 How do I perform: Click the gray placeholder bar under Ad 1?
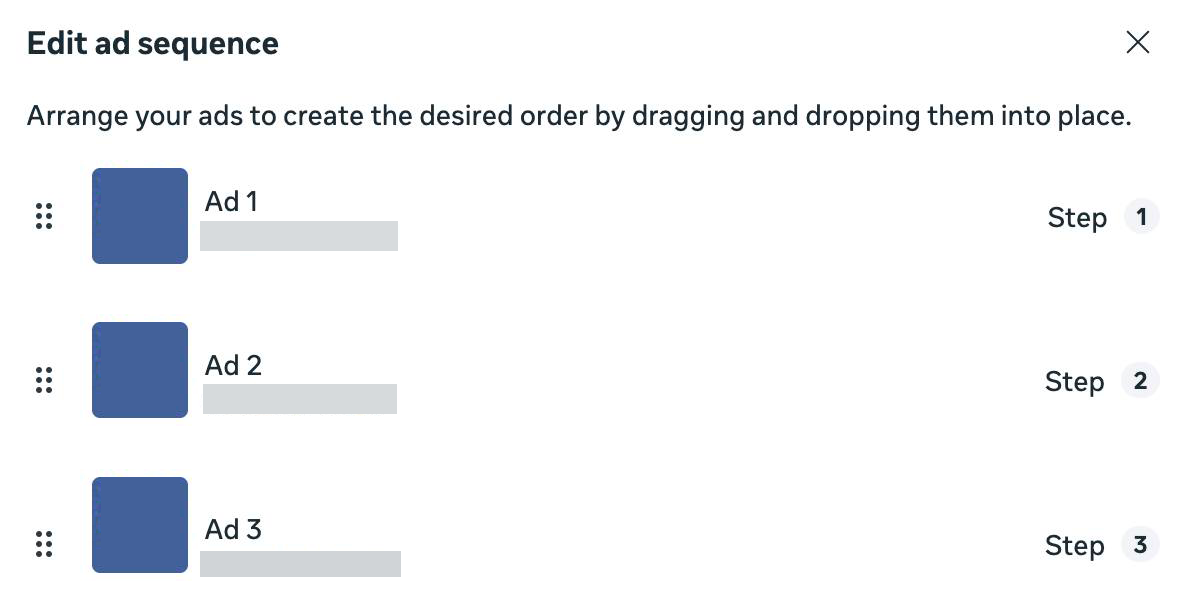point(299,236)
